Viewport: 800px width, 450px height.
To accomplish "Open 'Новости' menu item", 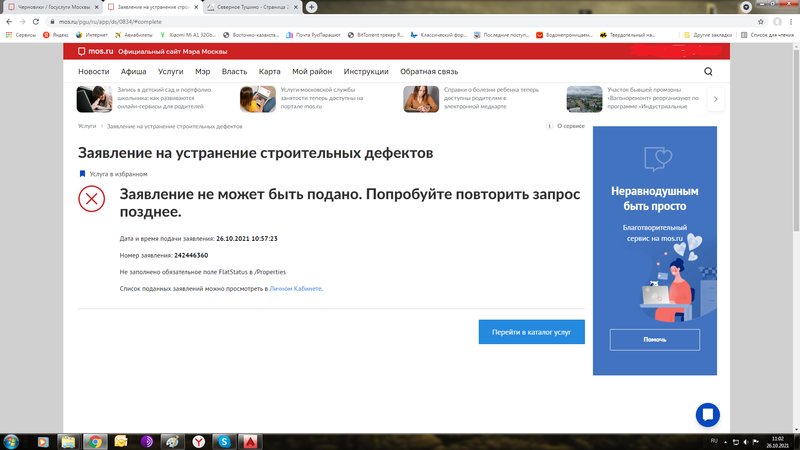I will (93, 71).
